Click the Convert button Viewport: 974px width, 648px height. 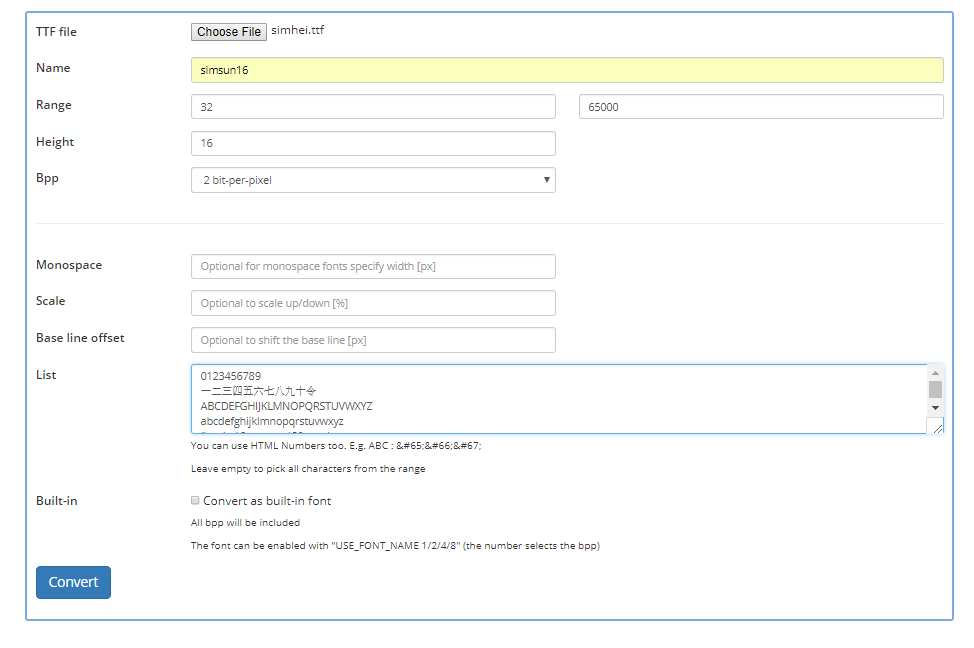click(73, 582)
